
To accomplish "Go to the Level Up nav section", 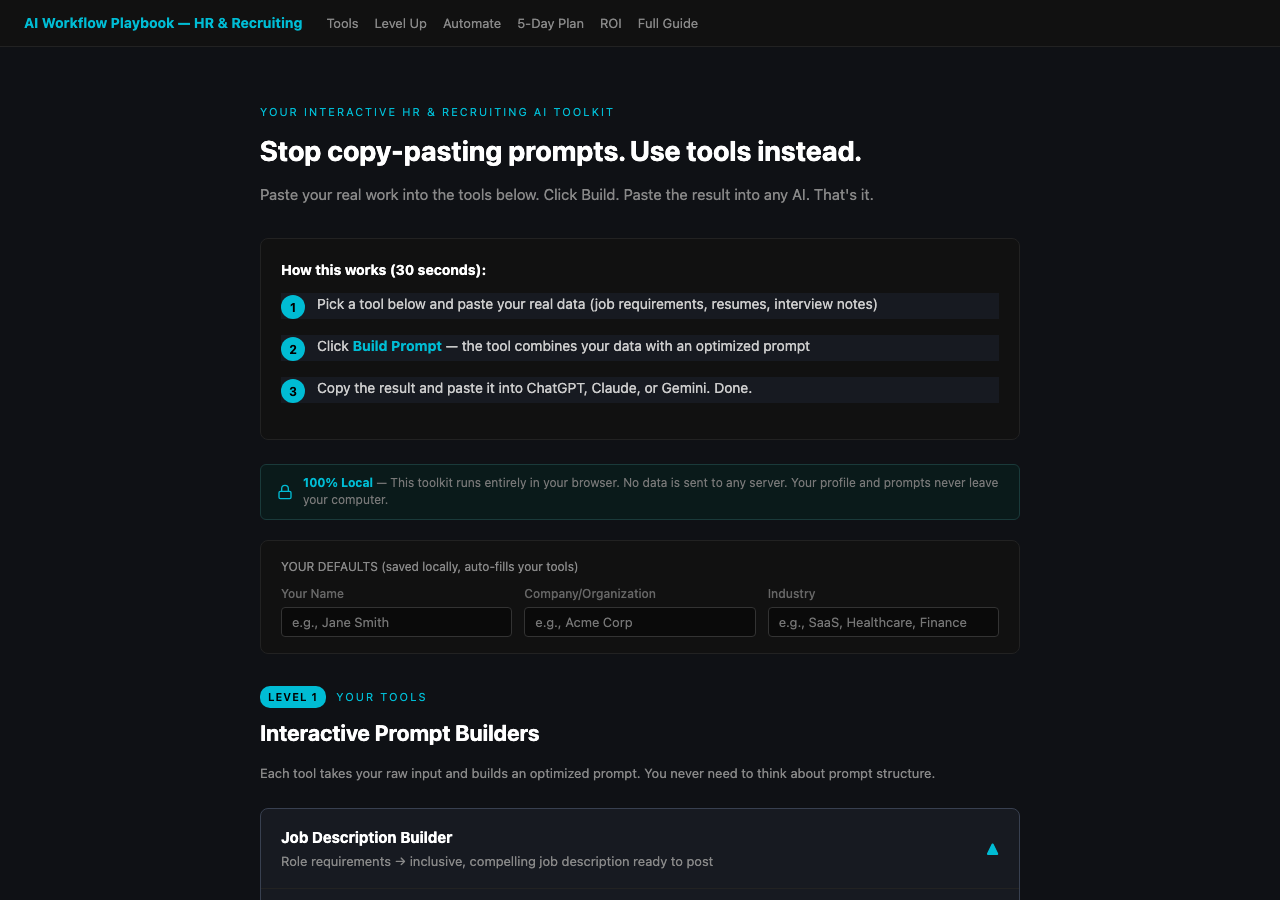I will click(x=400, y=23).
